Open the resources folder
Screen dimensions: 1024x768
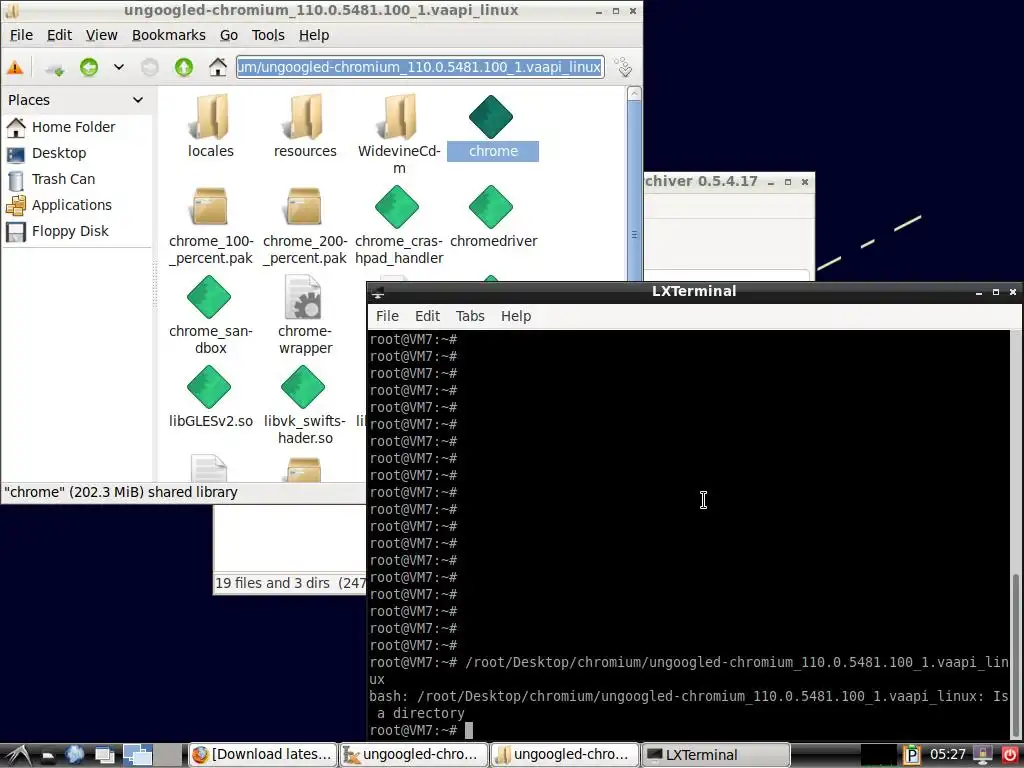point(305,127)
